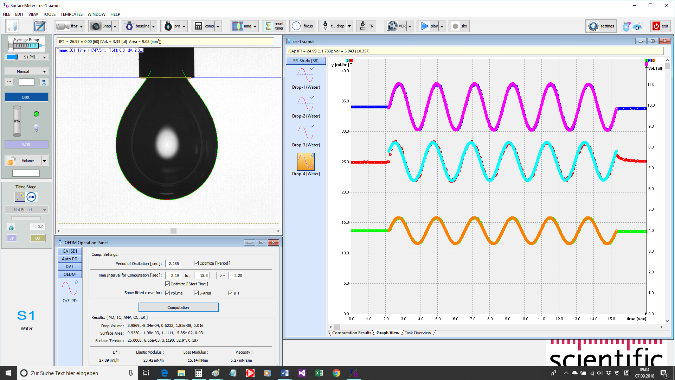The image size is (675, 380).
Task: Click the calculator toolbar icon
Action: point(198,26)
